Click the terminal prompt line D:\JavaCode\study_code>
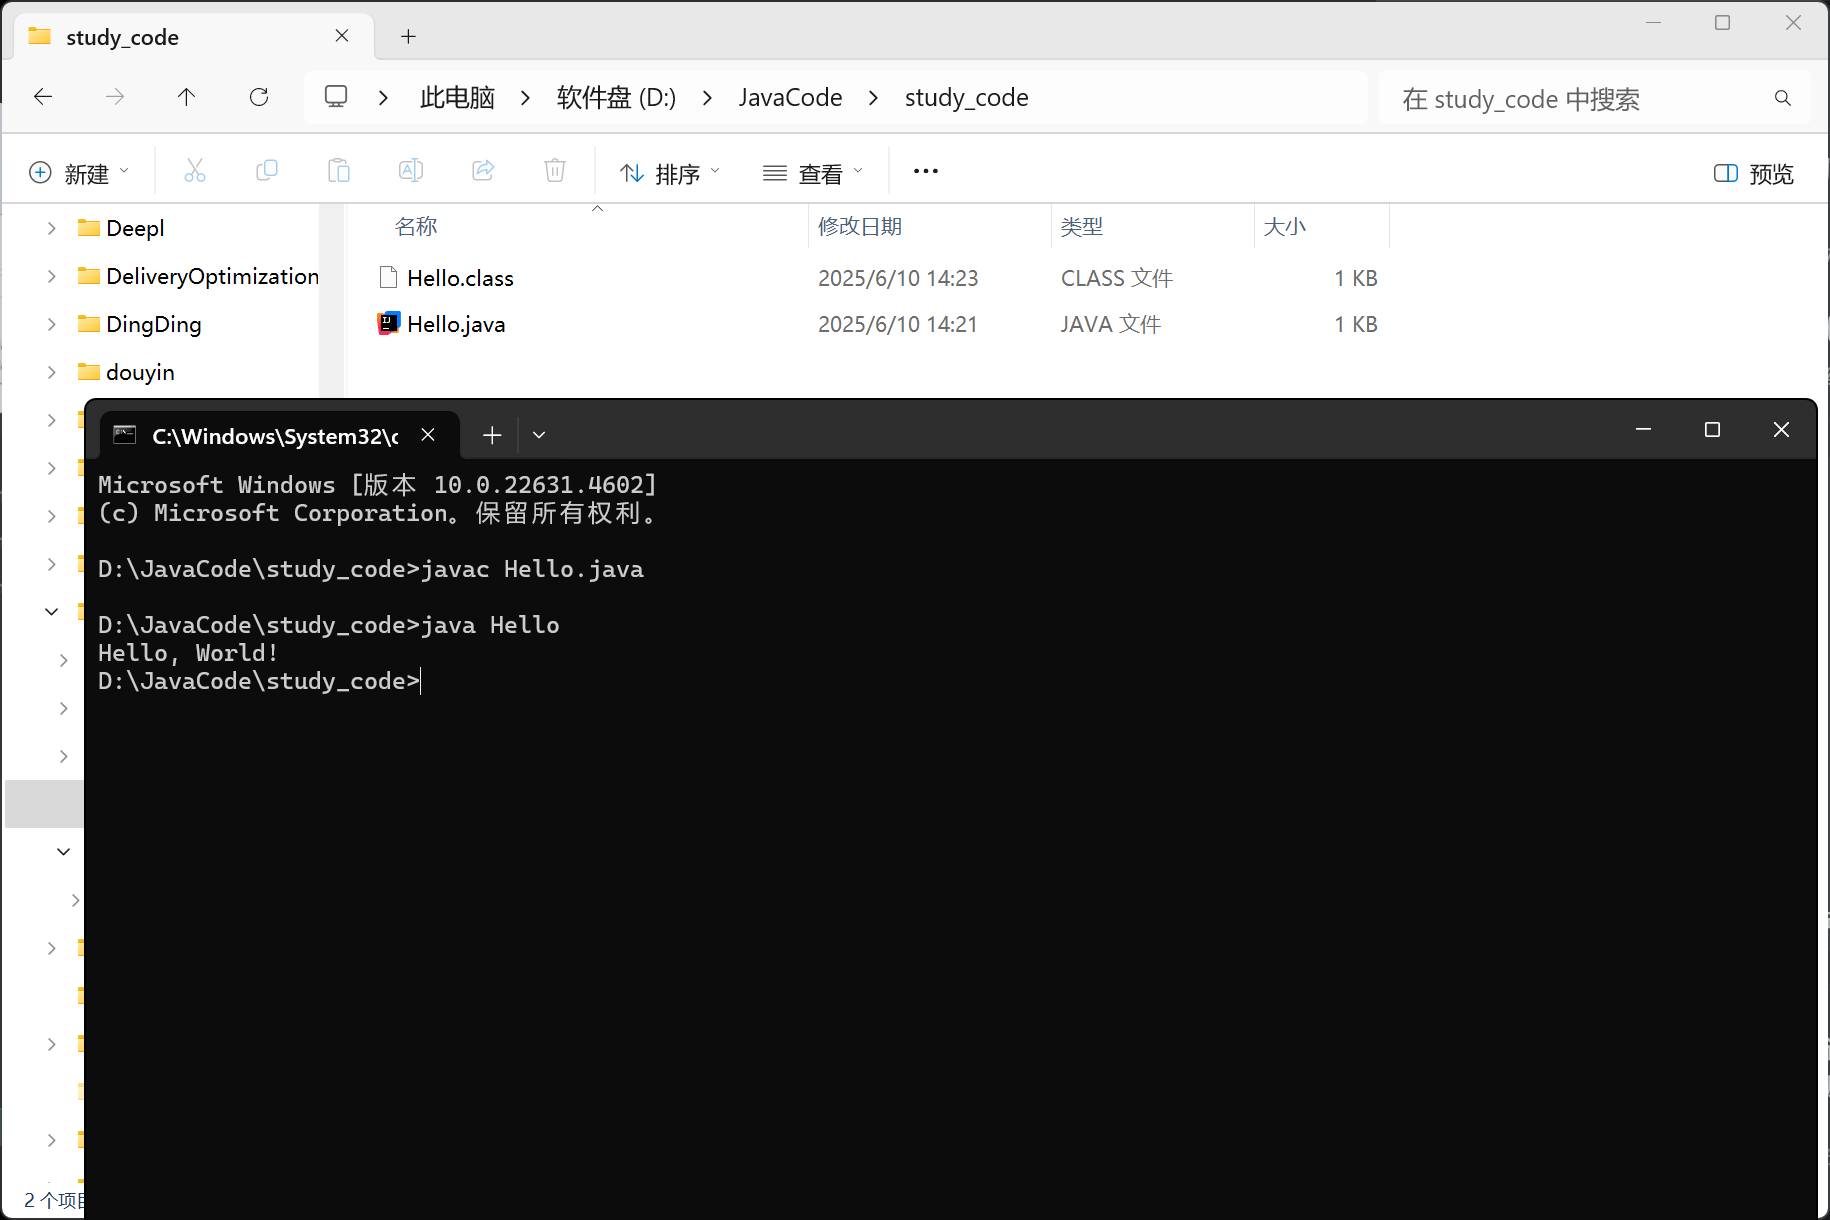Viewport: 1830px width, 1220px height. pyautogui.click(x=259, y=681)
